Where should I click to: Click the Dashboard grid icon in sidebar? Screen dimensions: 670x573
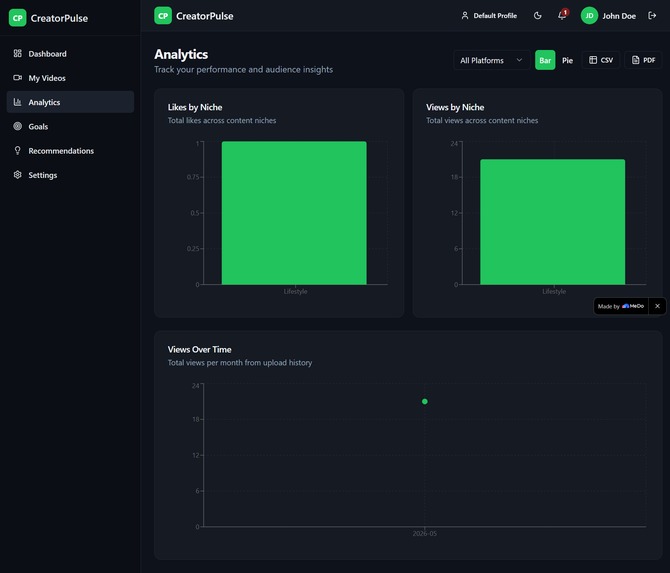(x=18, y=53)
